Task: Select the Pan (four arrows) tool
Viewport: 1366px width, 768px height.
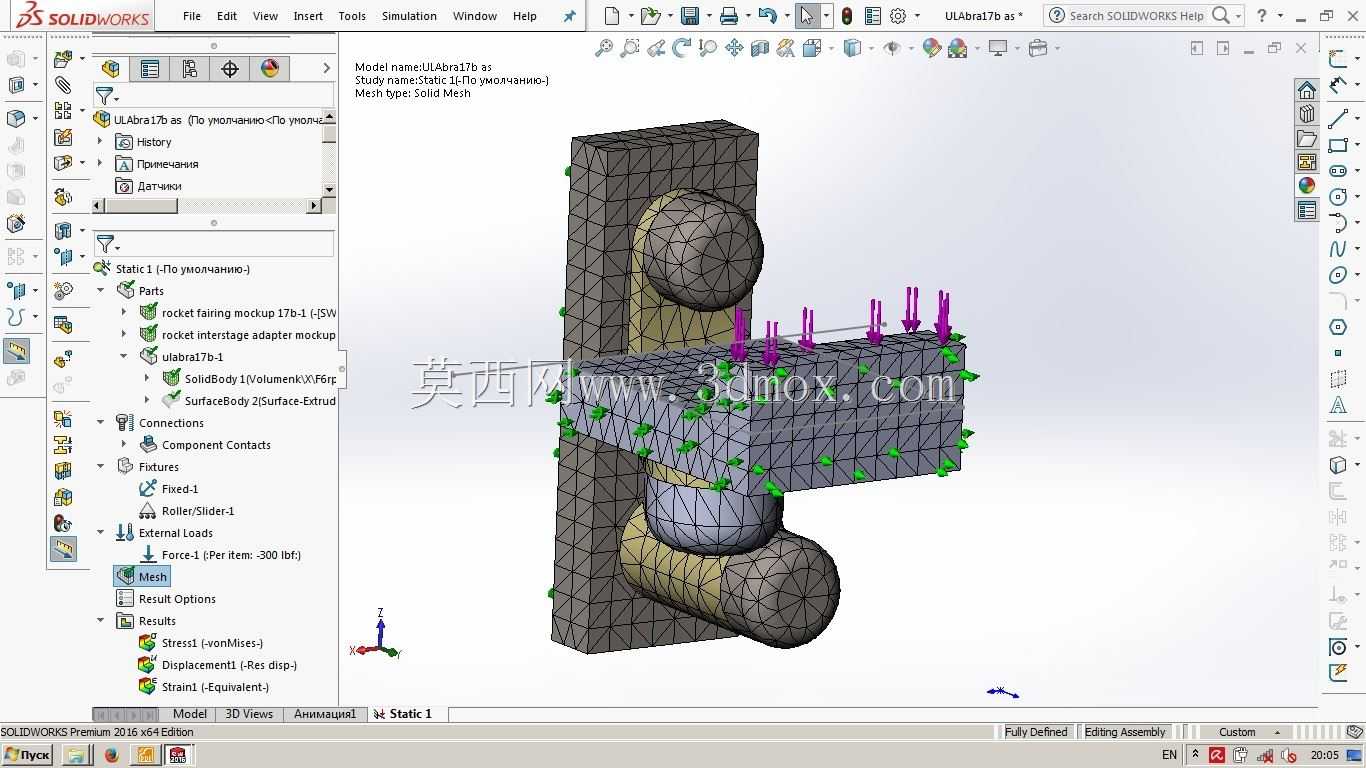Action: [x=734, y=48]
